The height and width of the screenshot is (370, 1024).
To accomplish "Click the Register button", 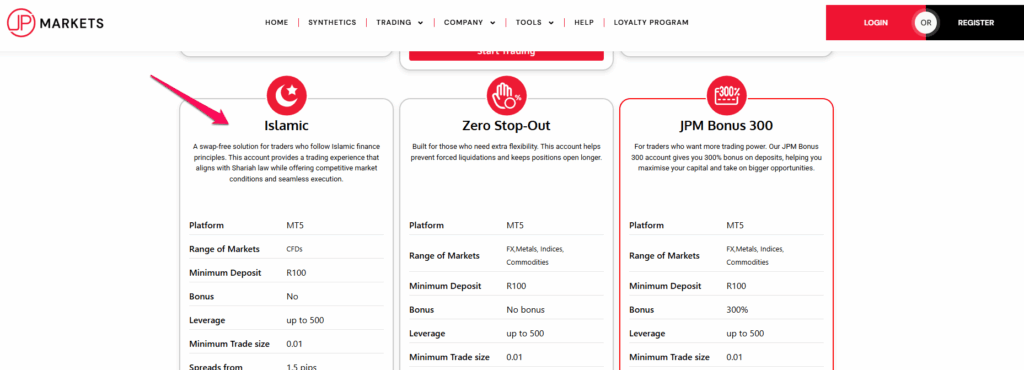I will [x=976, y=23].
